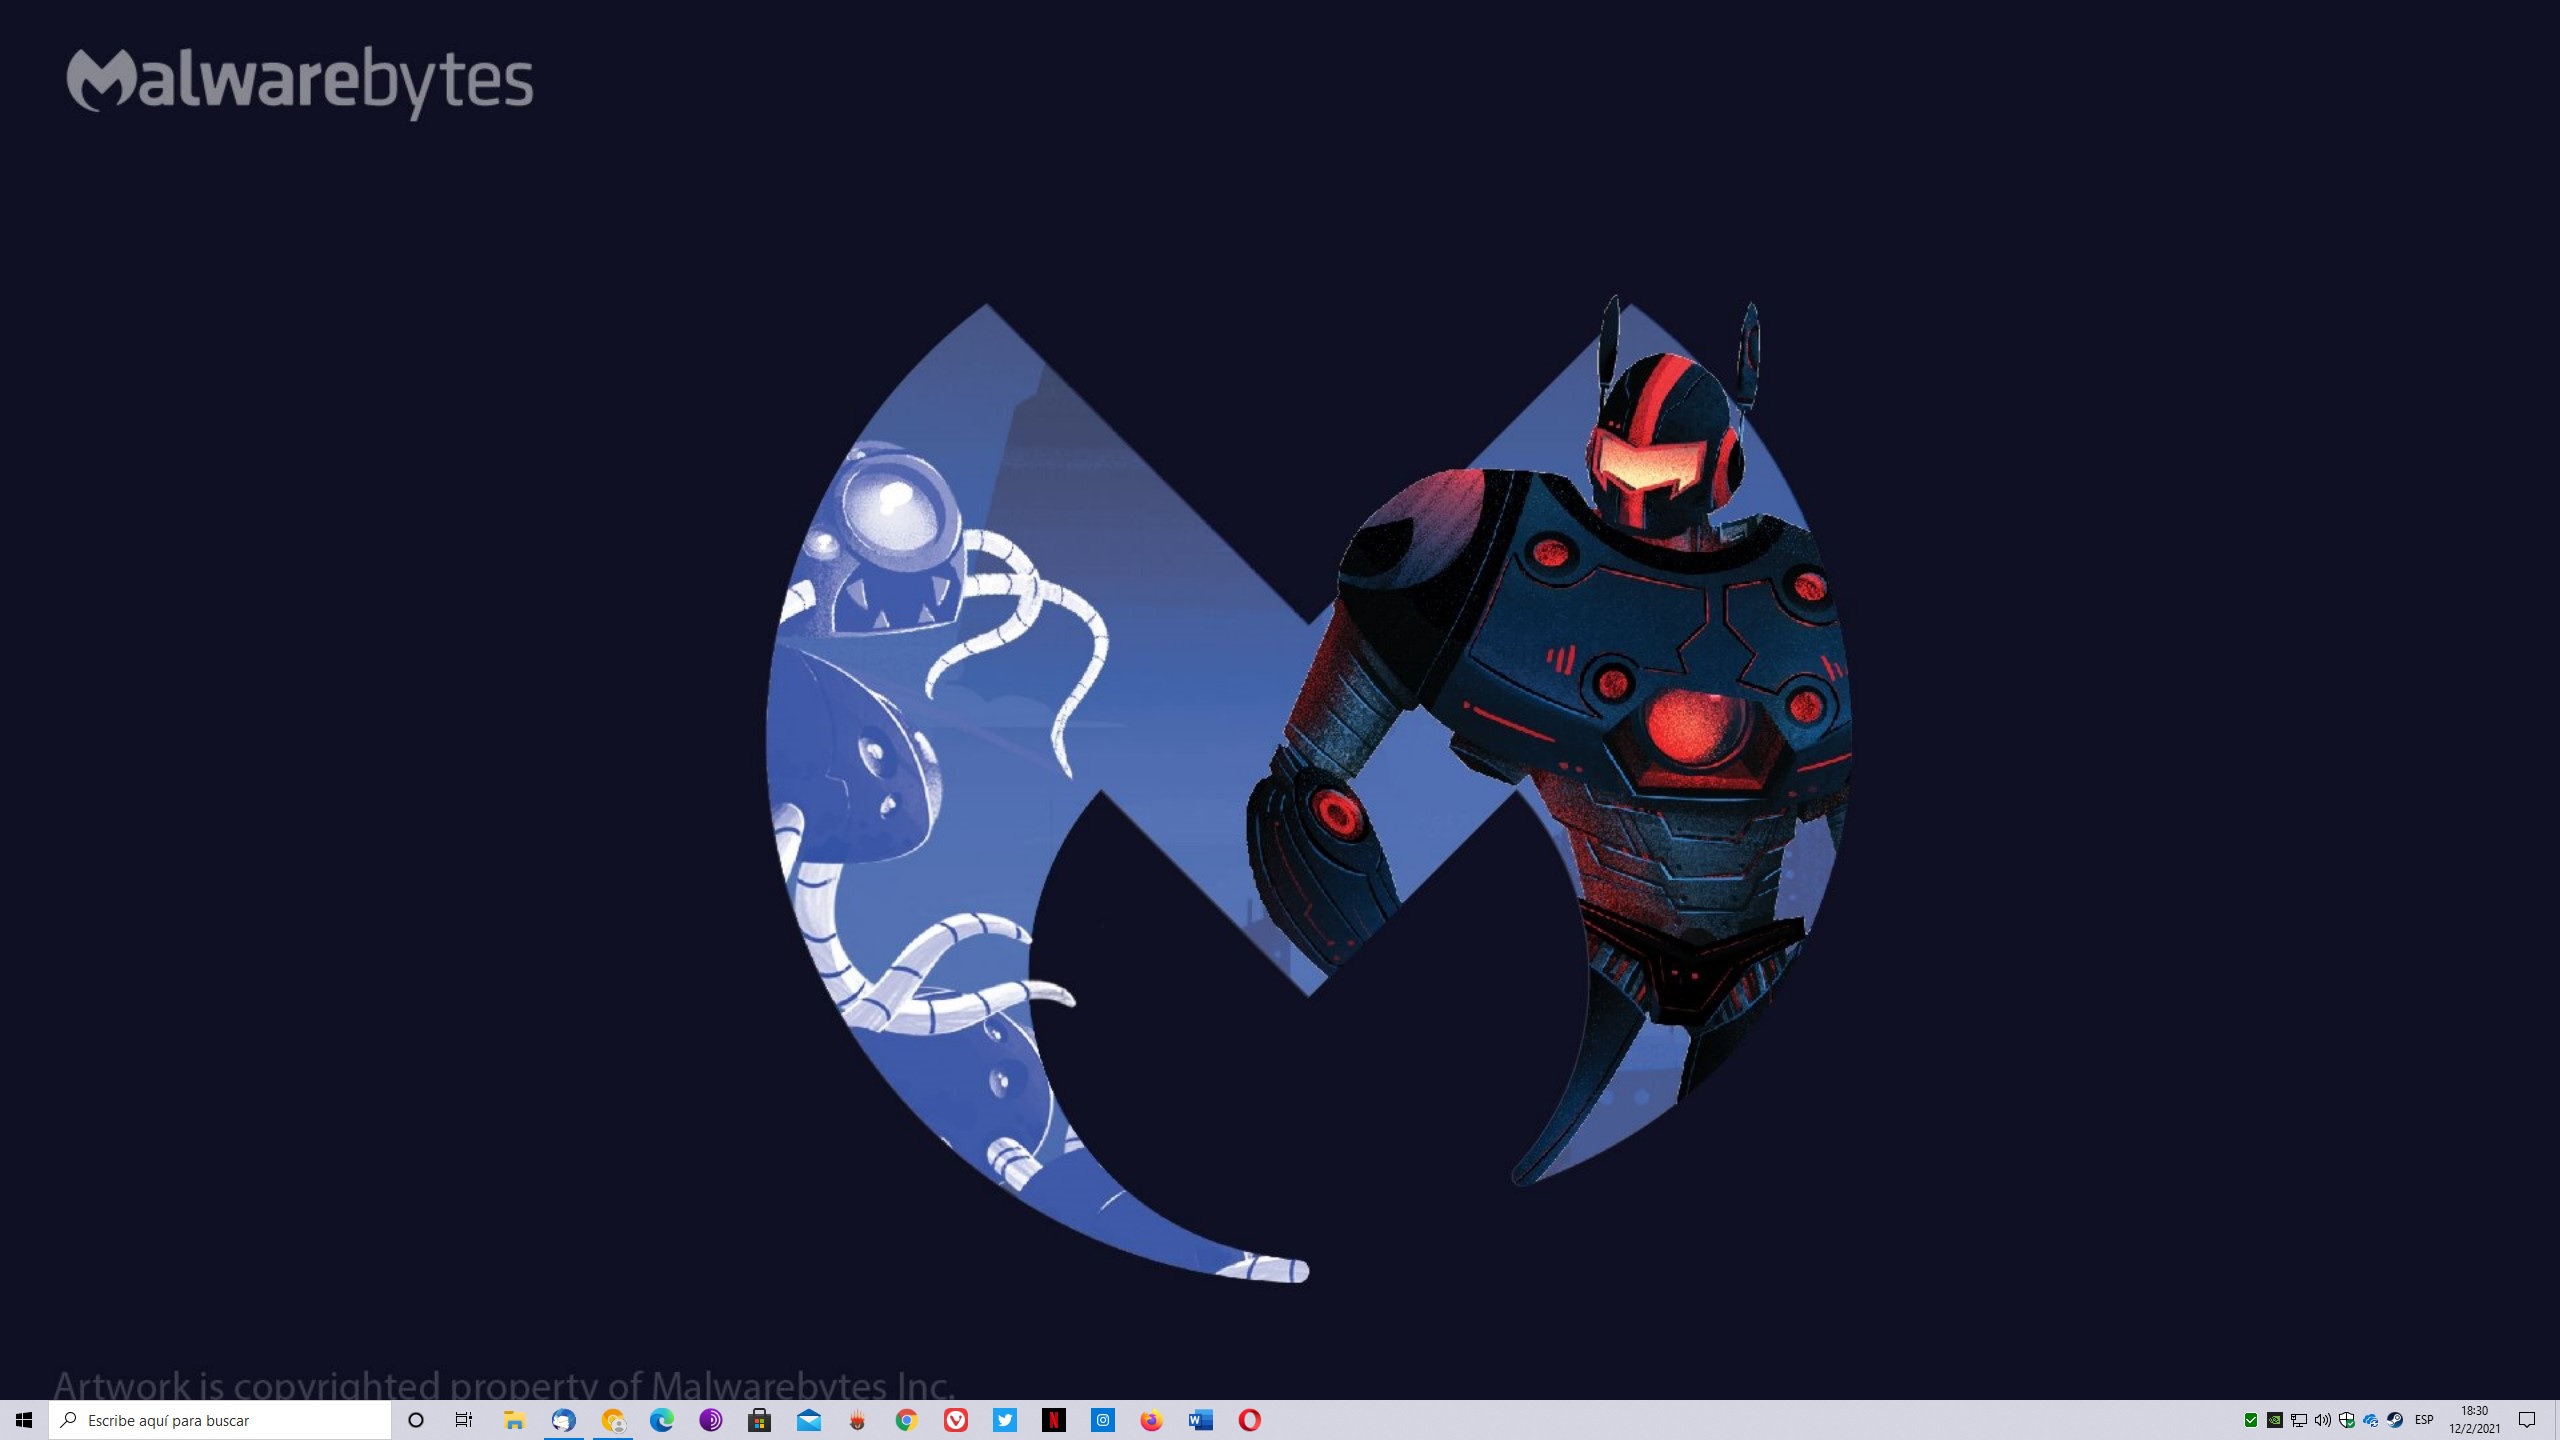Open Opera browser icon
The height and width of the screenshot is (1440, 2560).
click(1249, 1420)
